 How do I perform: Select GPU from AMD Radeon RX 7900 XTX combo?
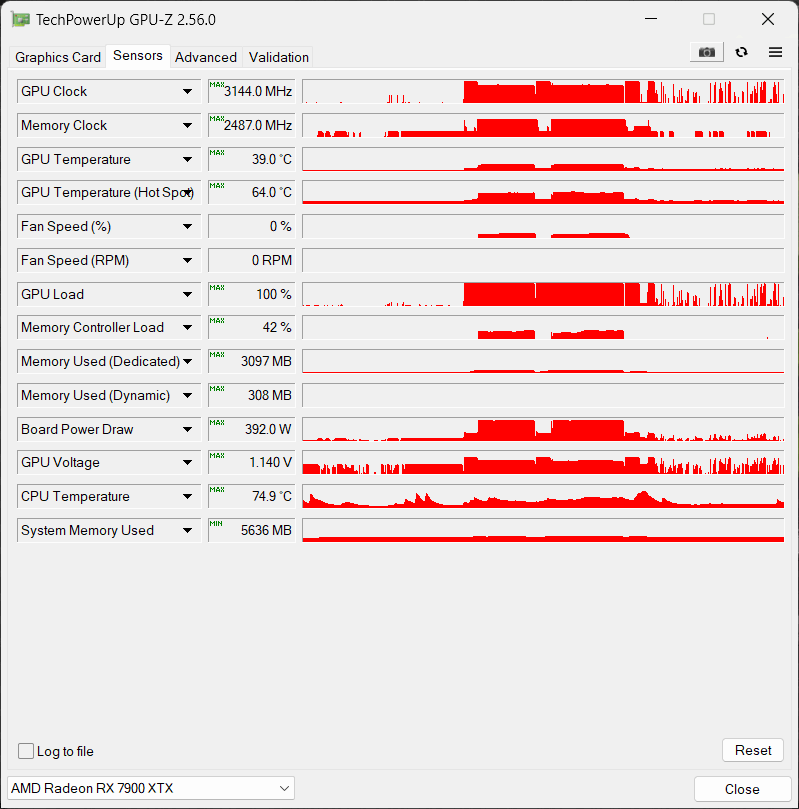(151, 788)
